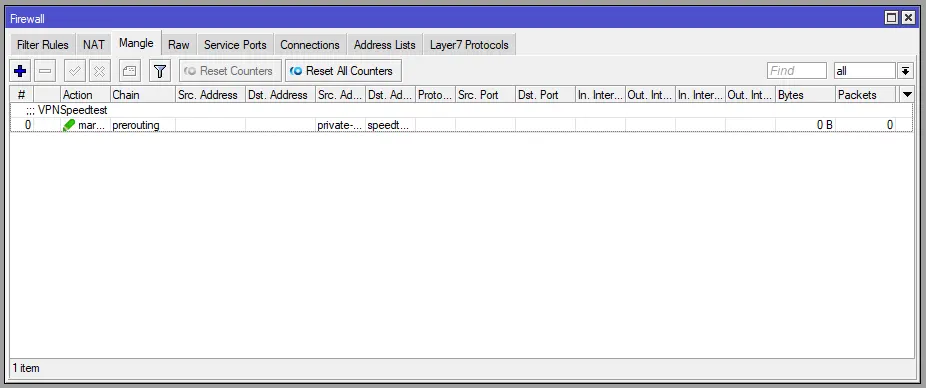The image size is (926, 388).
Task: Enable selected rule with checkmark icon
Action: [x=74, y=71]
